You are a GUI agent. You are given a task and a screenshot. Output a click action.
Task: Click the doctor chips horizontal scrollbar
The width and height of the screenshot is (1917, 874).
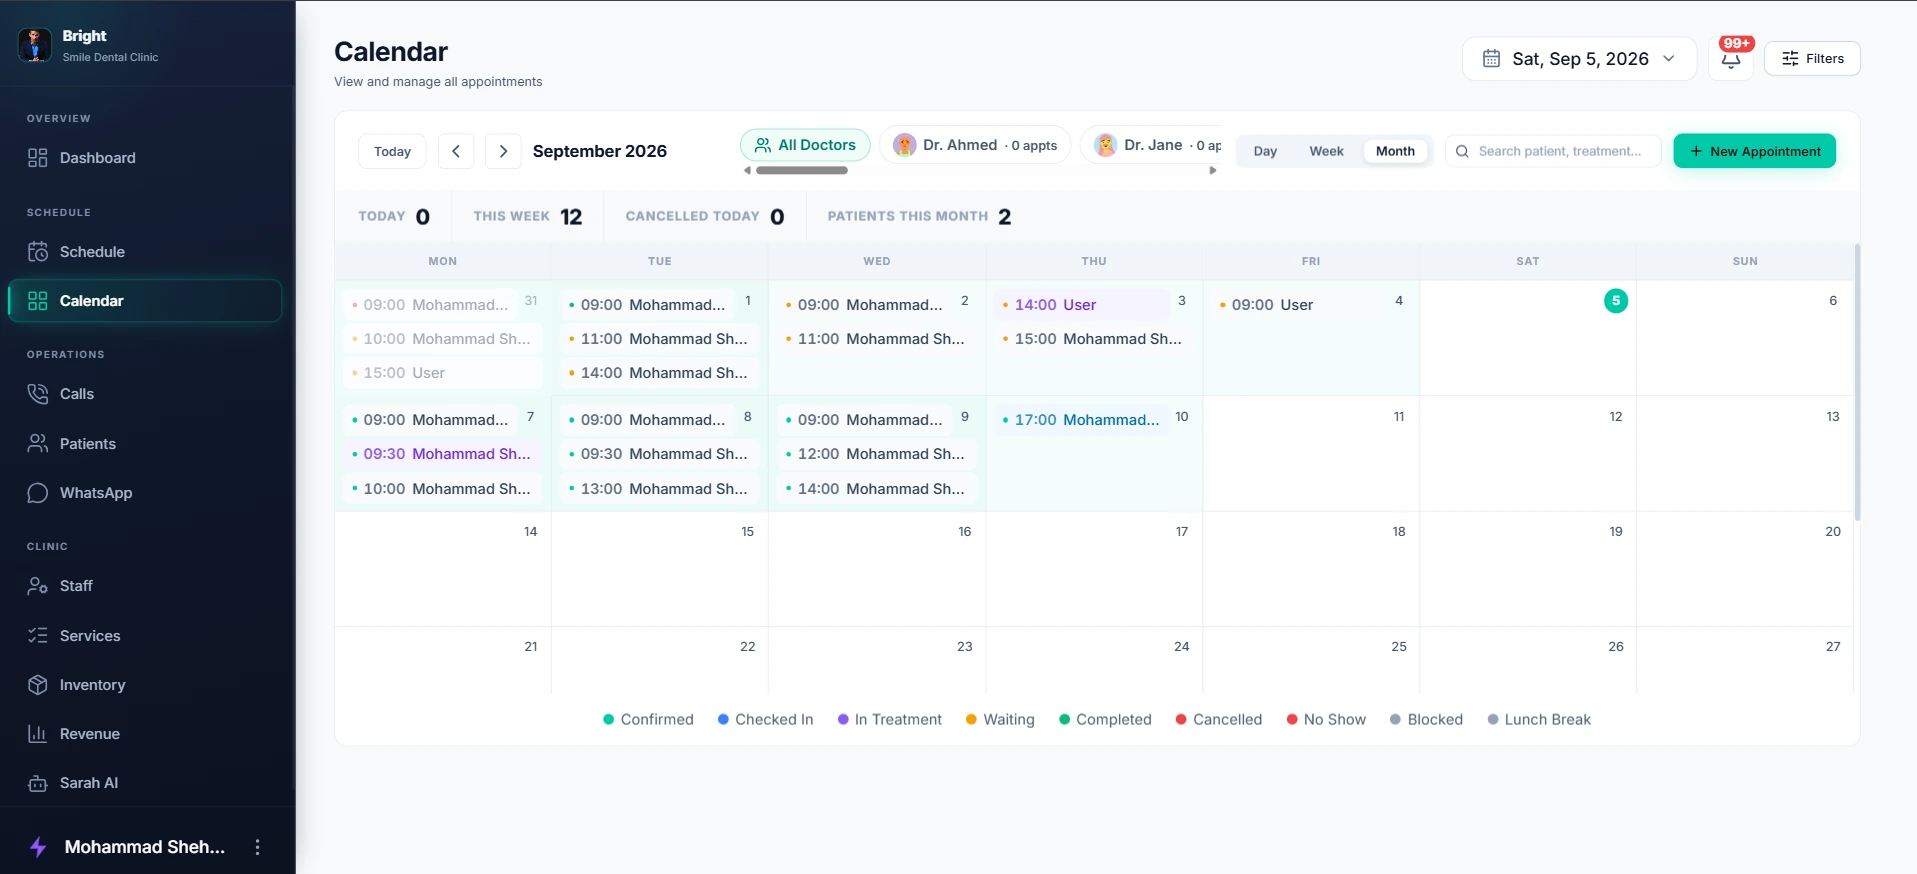tap(801, 170)
